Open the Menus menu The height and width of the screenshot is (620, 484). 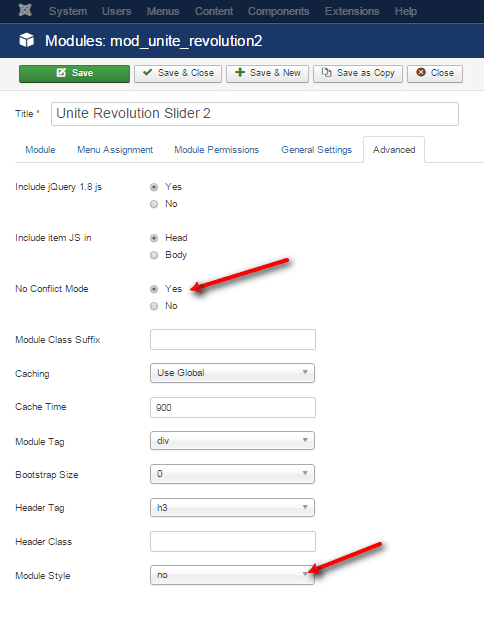(x=163, y=11)
